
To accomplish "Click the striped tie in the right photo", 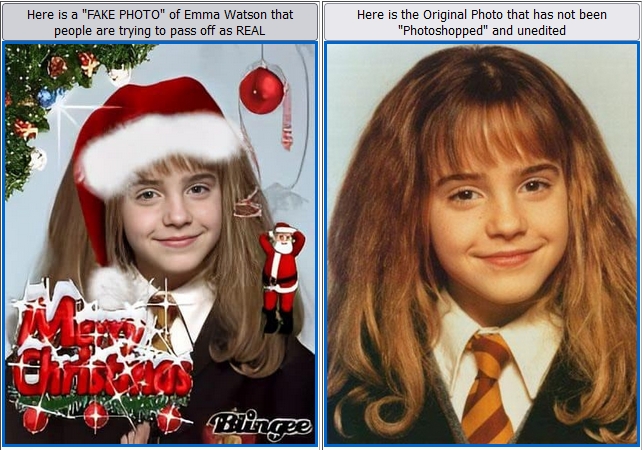I will click(488, 387).
